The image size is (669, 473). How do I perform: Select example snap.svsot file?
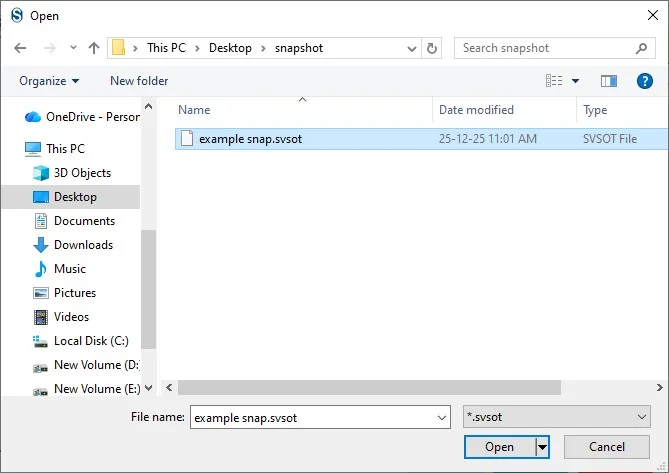[x=422, y=139]
